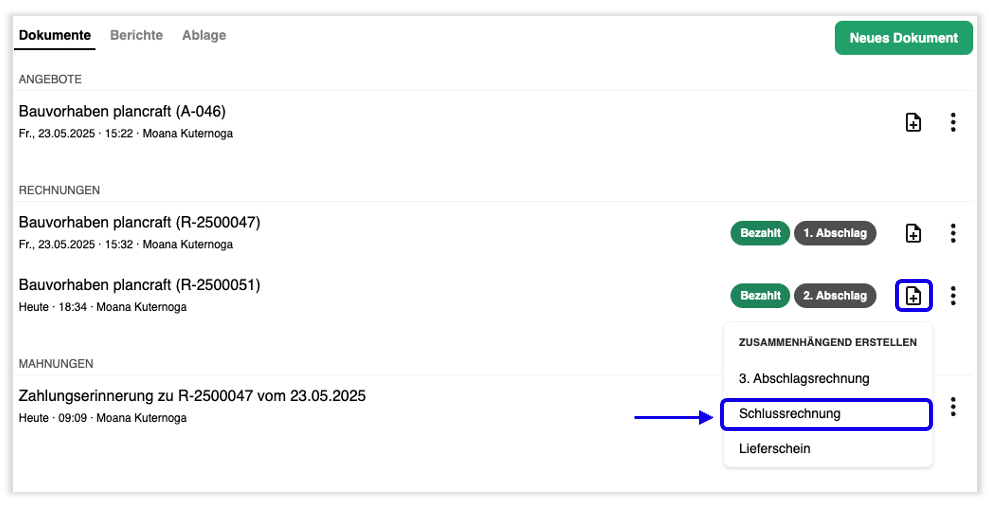
Task: Click Bezahlt badge on invoice R-2500051
Action: tap(760, 296)
